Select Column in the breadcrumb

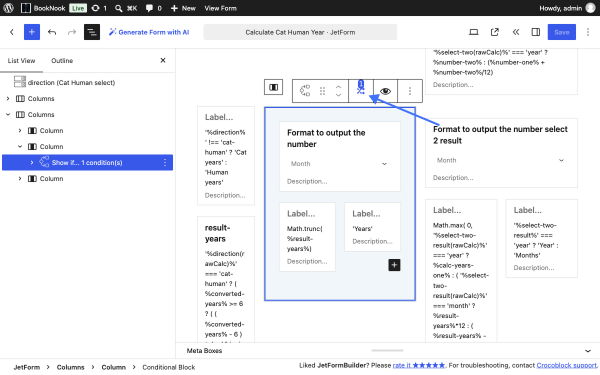click(x=113, y=367)
